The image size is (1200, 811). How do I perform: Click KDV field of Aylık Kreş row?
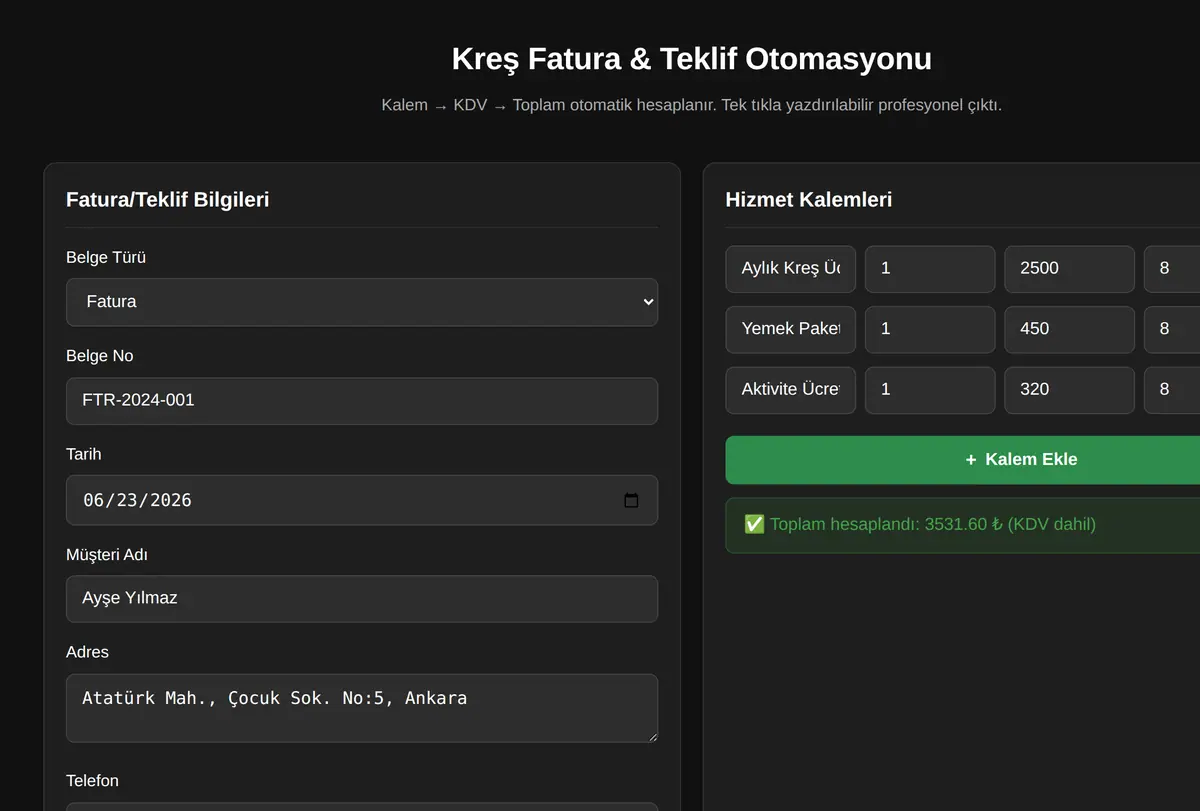click(1172, 269)
